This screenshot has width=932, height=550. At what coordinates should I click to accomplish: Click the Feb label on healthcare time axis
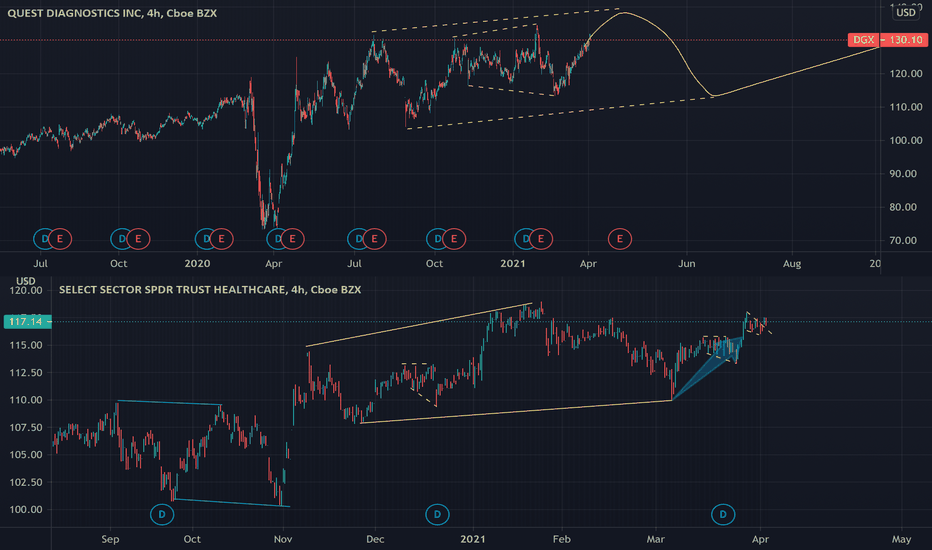click(562, 539)
